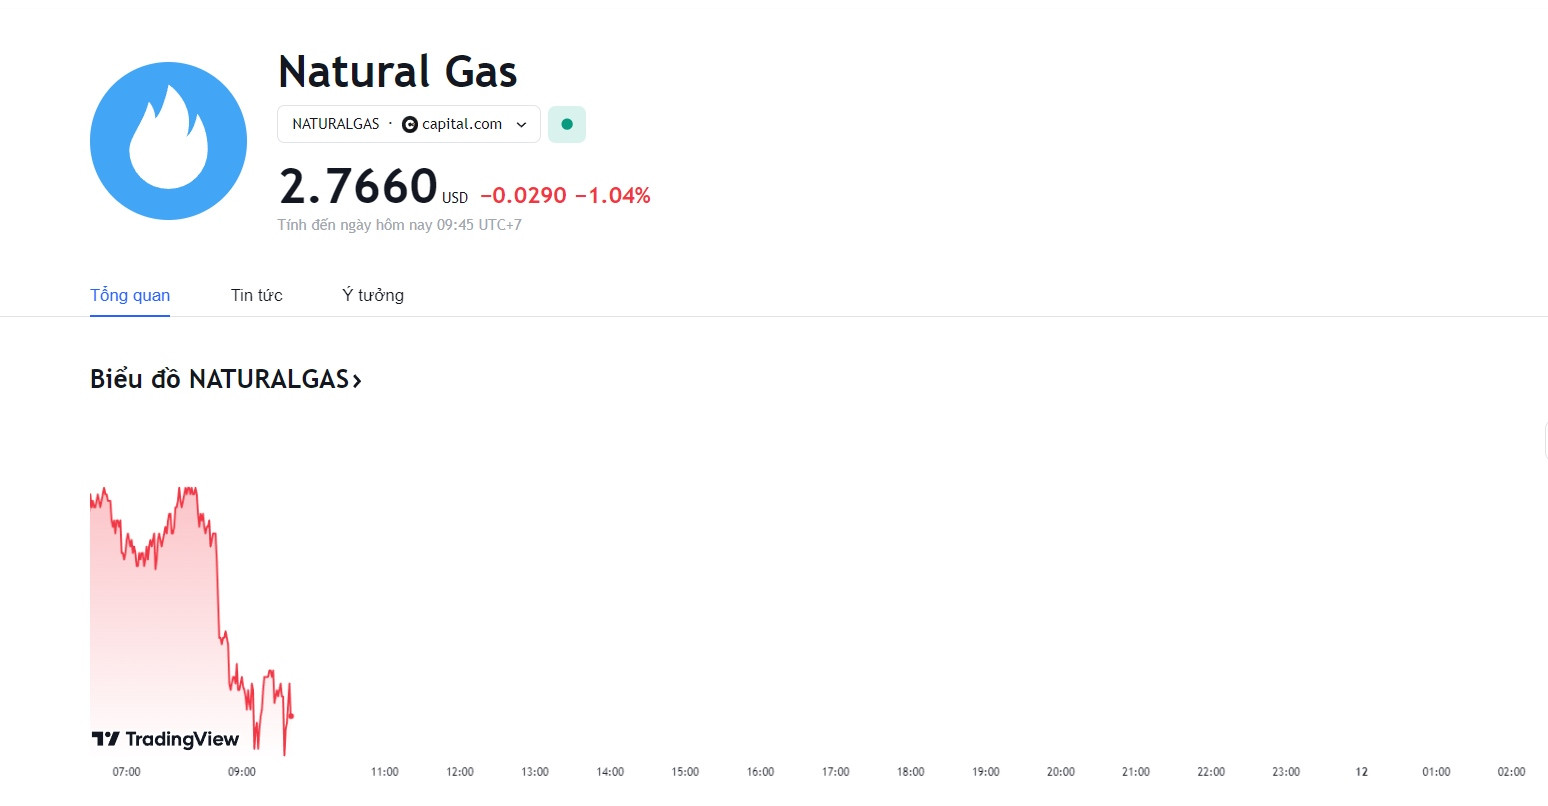Image resolution: width=1548 pixels, height=806 pixels.
Task: Click the 12 date marker on time axis
Action: tap(1361, 772)
